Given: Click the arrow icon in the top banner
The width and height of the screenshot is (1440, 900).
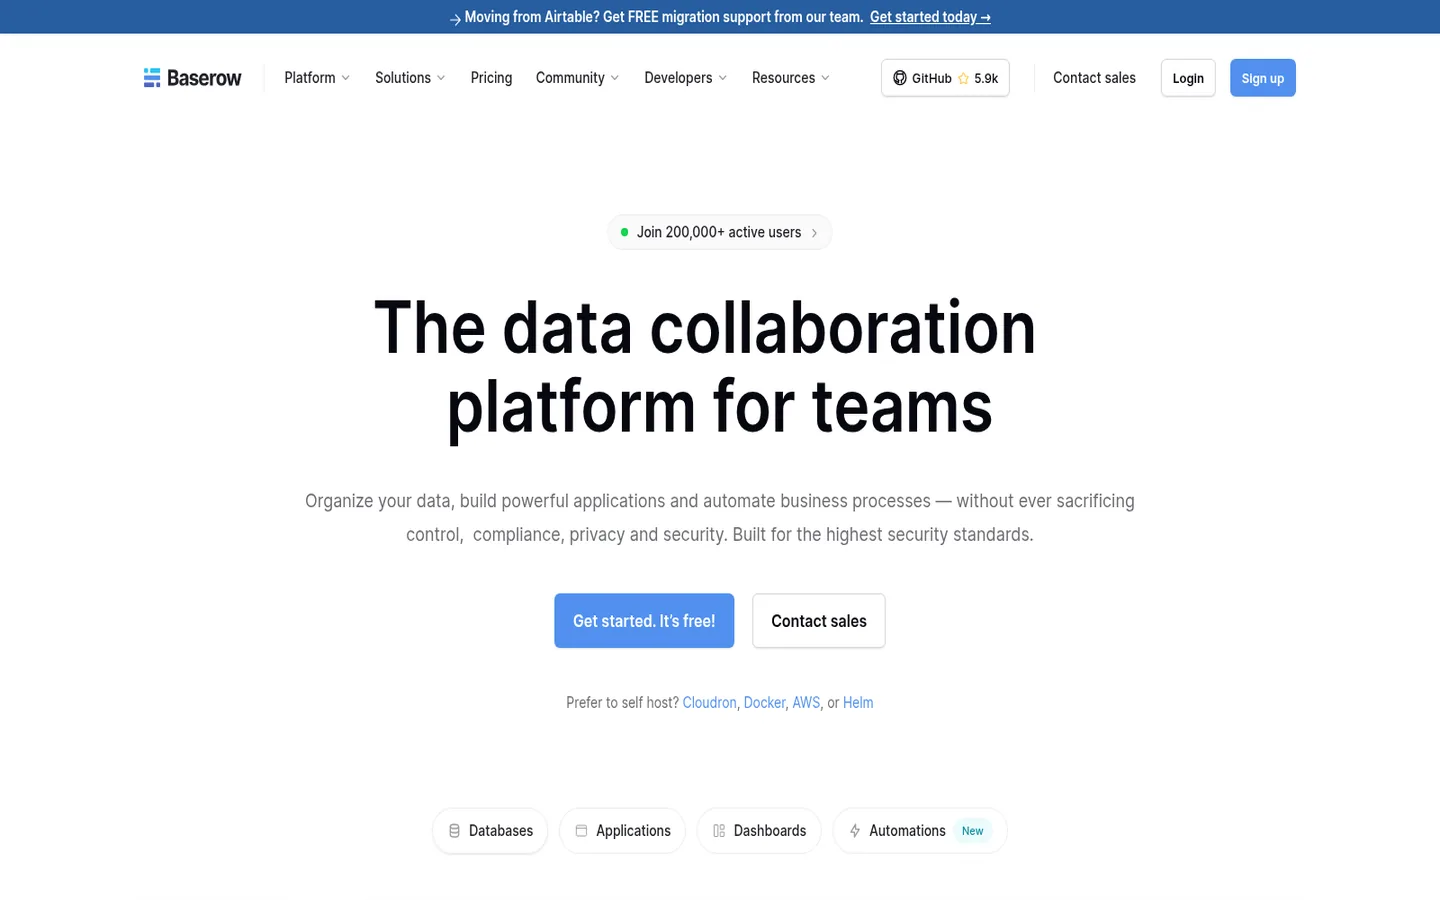Looking at the screenshot, I should 455,18.
